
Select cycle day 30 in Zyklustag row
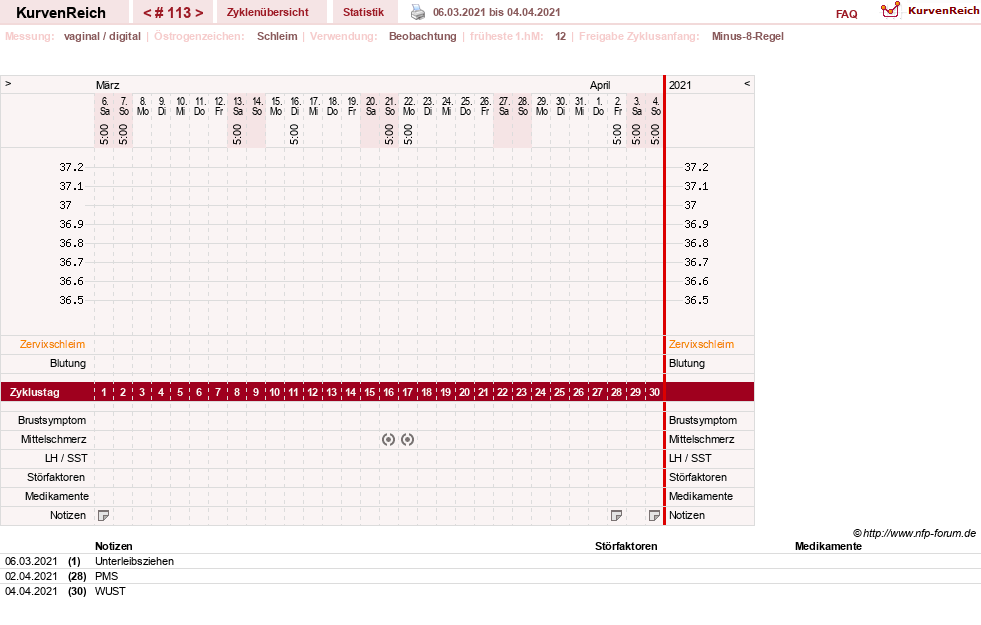(654, 392)
